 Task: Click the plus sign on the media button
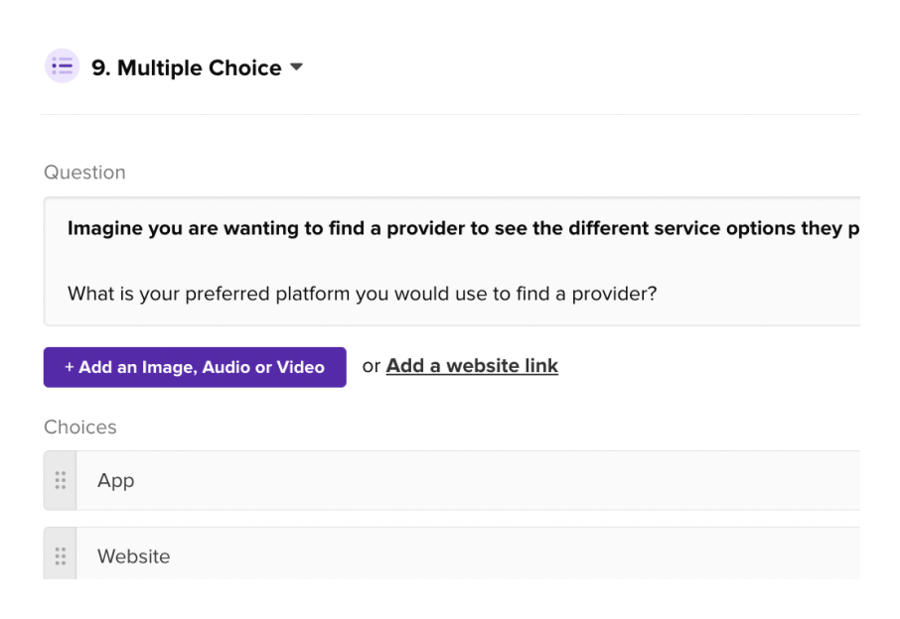tap(69, 367)
